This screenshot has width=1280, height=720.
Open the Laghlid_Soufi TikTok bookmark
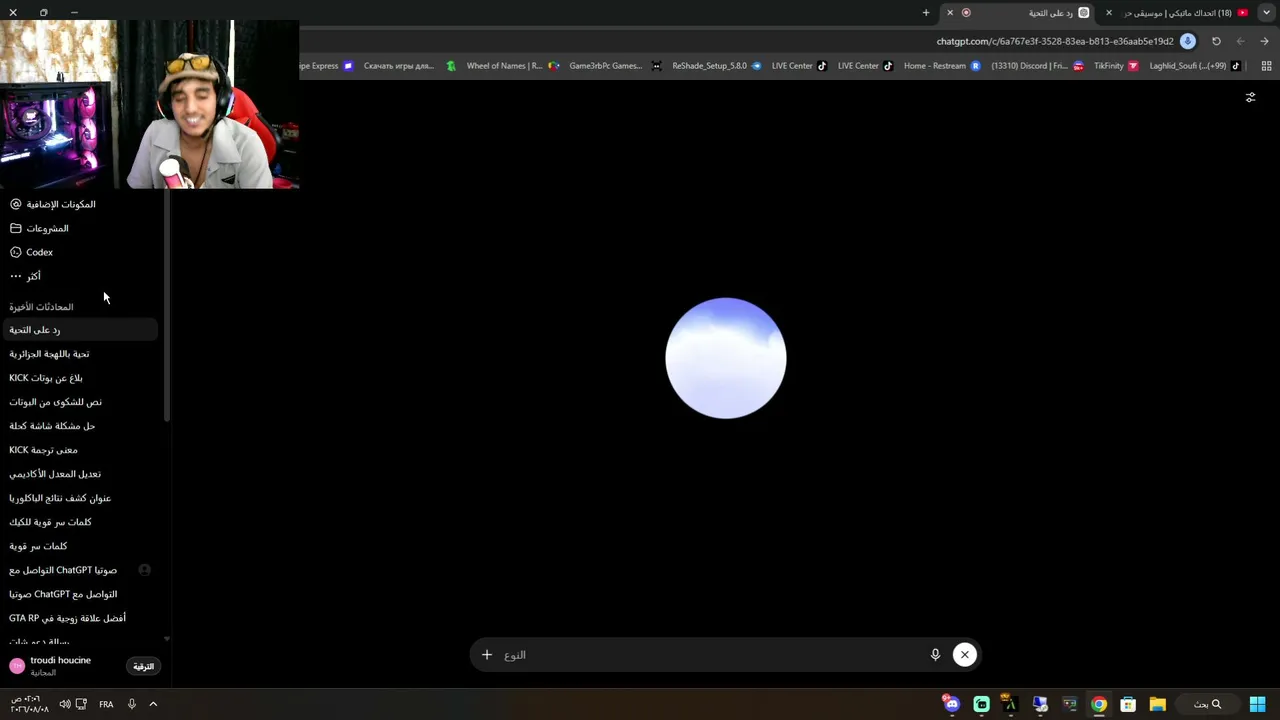[x=1195, y=66]
